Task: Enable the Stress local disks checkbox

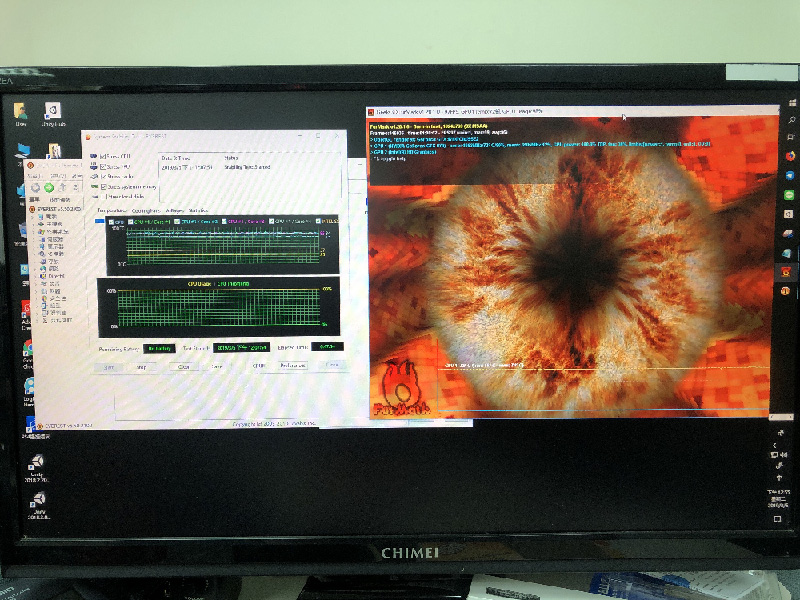Action: point(105,196)
